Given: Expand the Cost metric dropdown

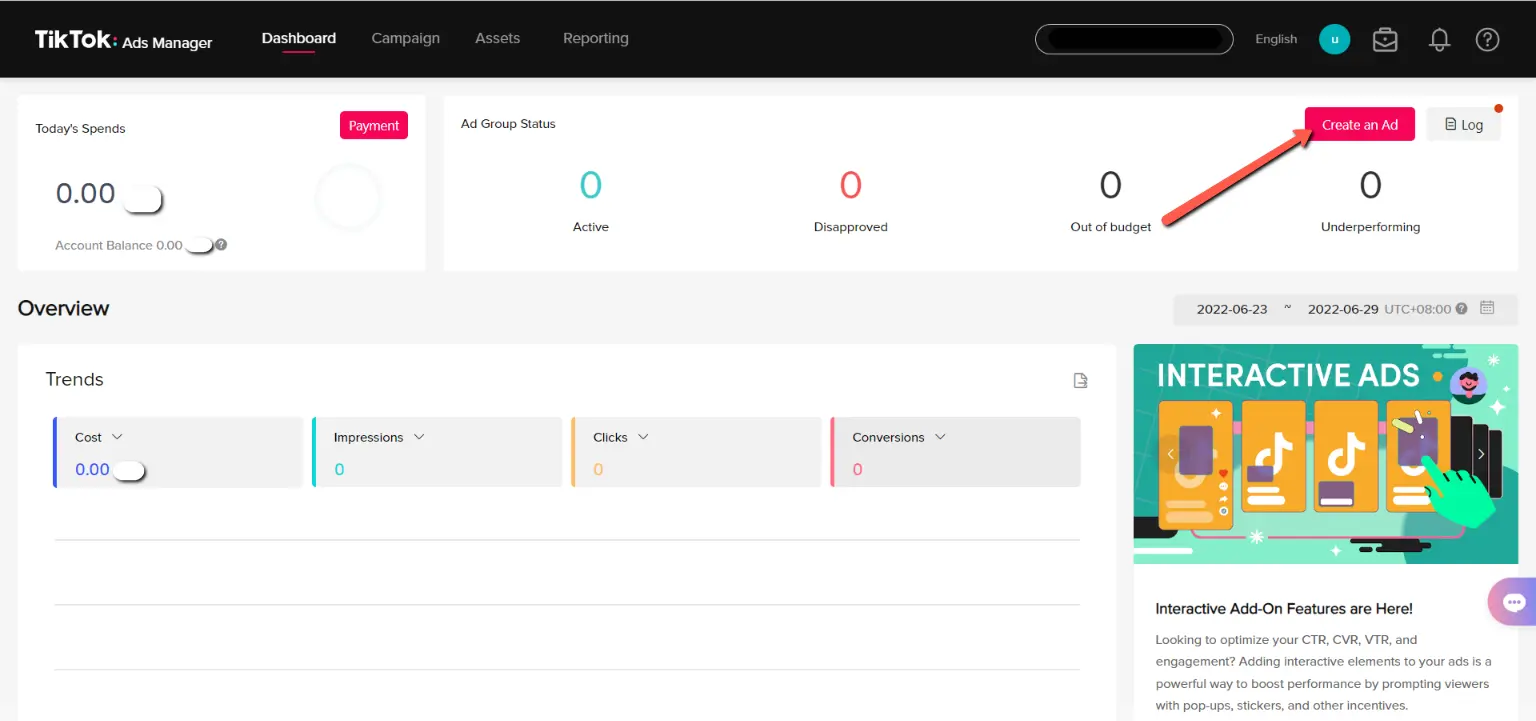Looking at the screenshot, I should [117, 437].
